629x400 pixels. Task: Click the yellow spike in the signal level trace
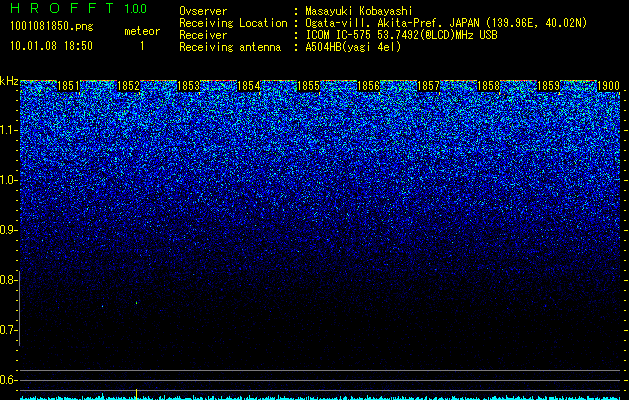click(x=136, y=394)
